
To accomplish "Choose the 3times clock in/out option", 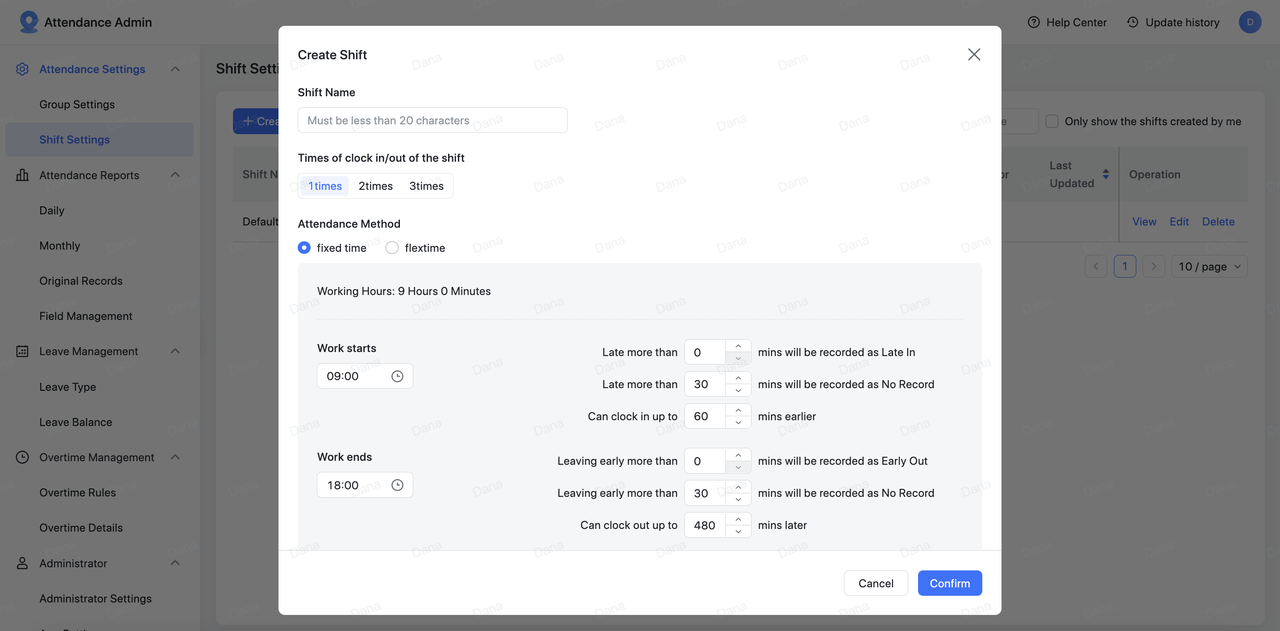I will point(426,186).
